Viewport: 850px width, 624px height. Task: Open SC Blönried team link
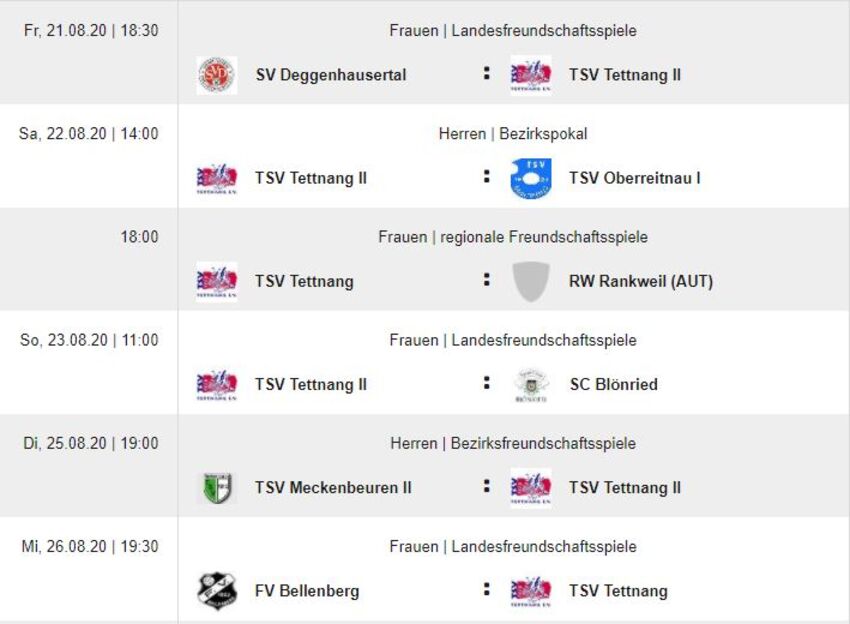[613, 384]
